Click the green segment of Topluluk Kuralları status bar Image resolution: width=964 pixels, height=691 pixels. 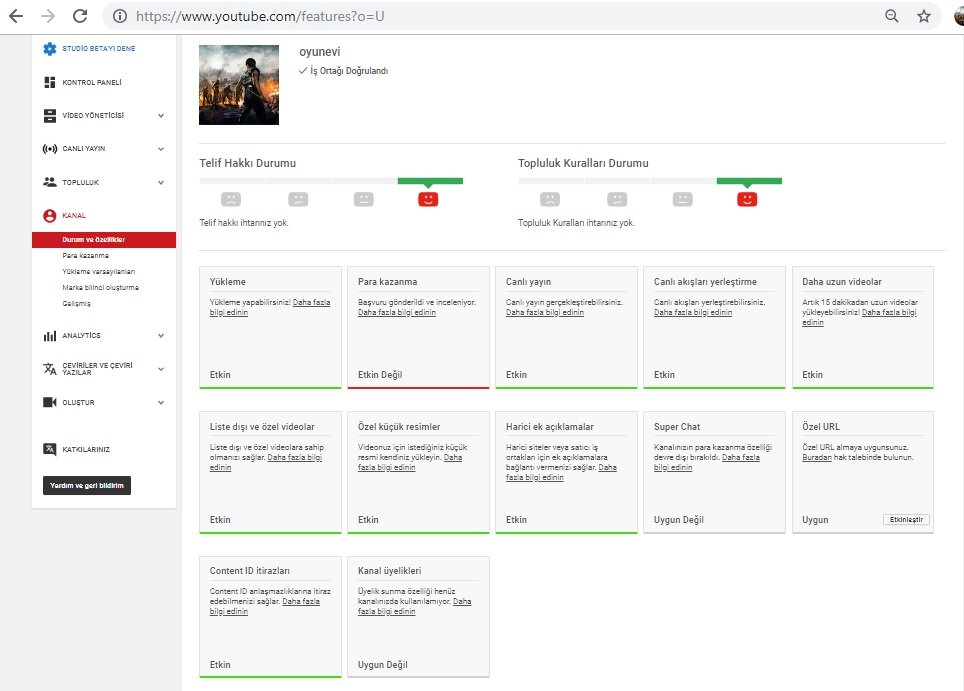[749, 181]
